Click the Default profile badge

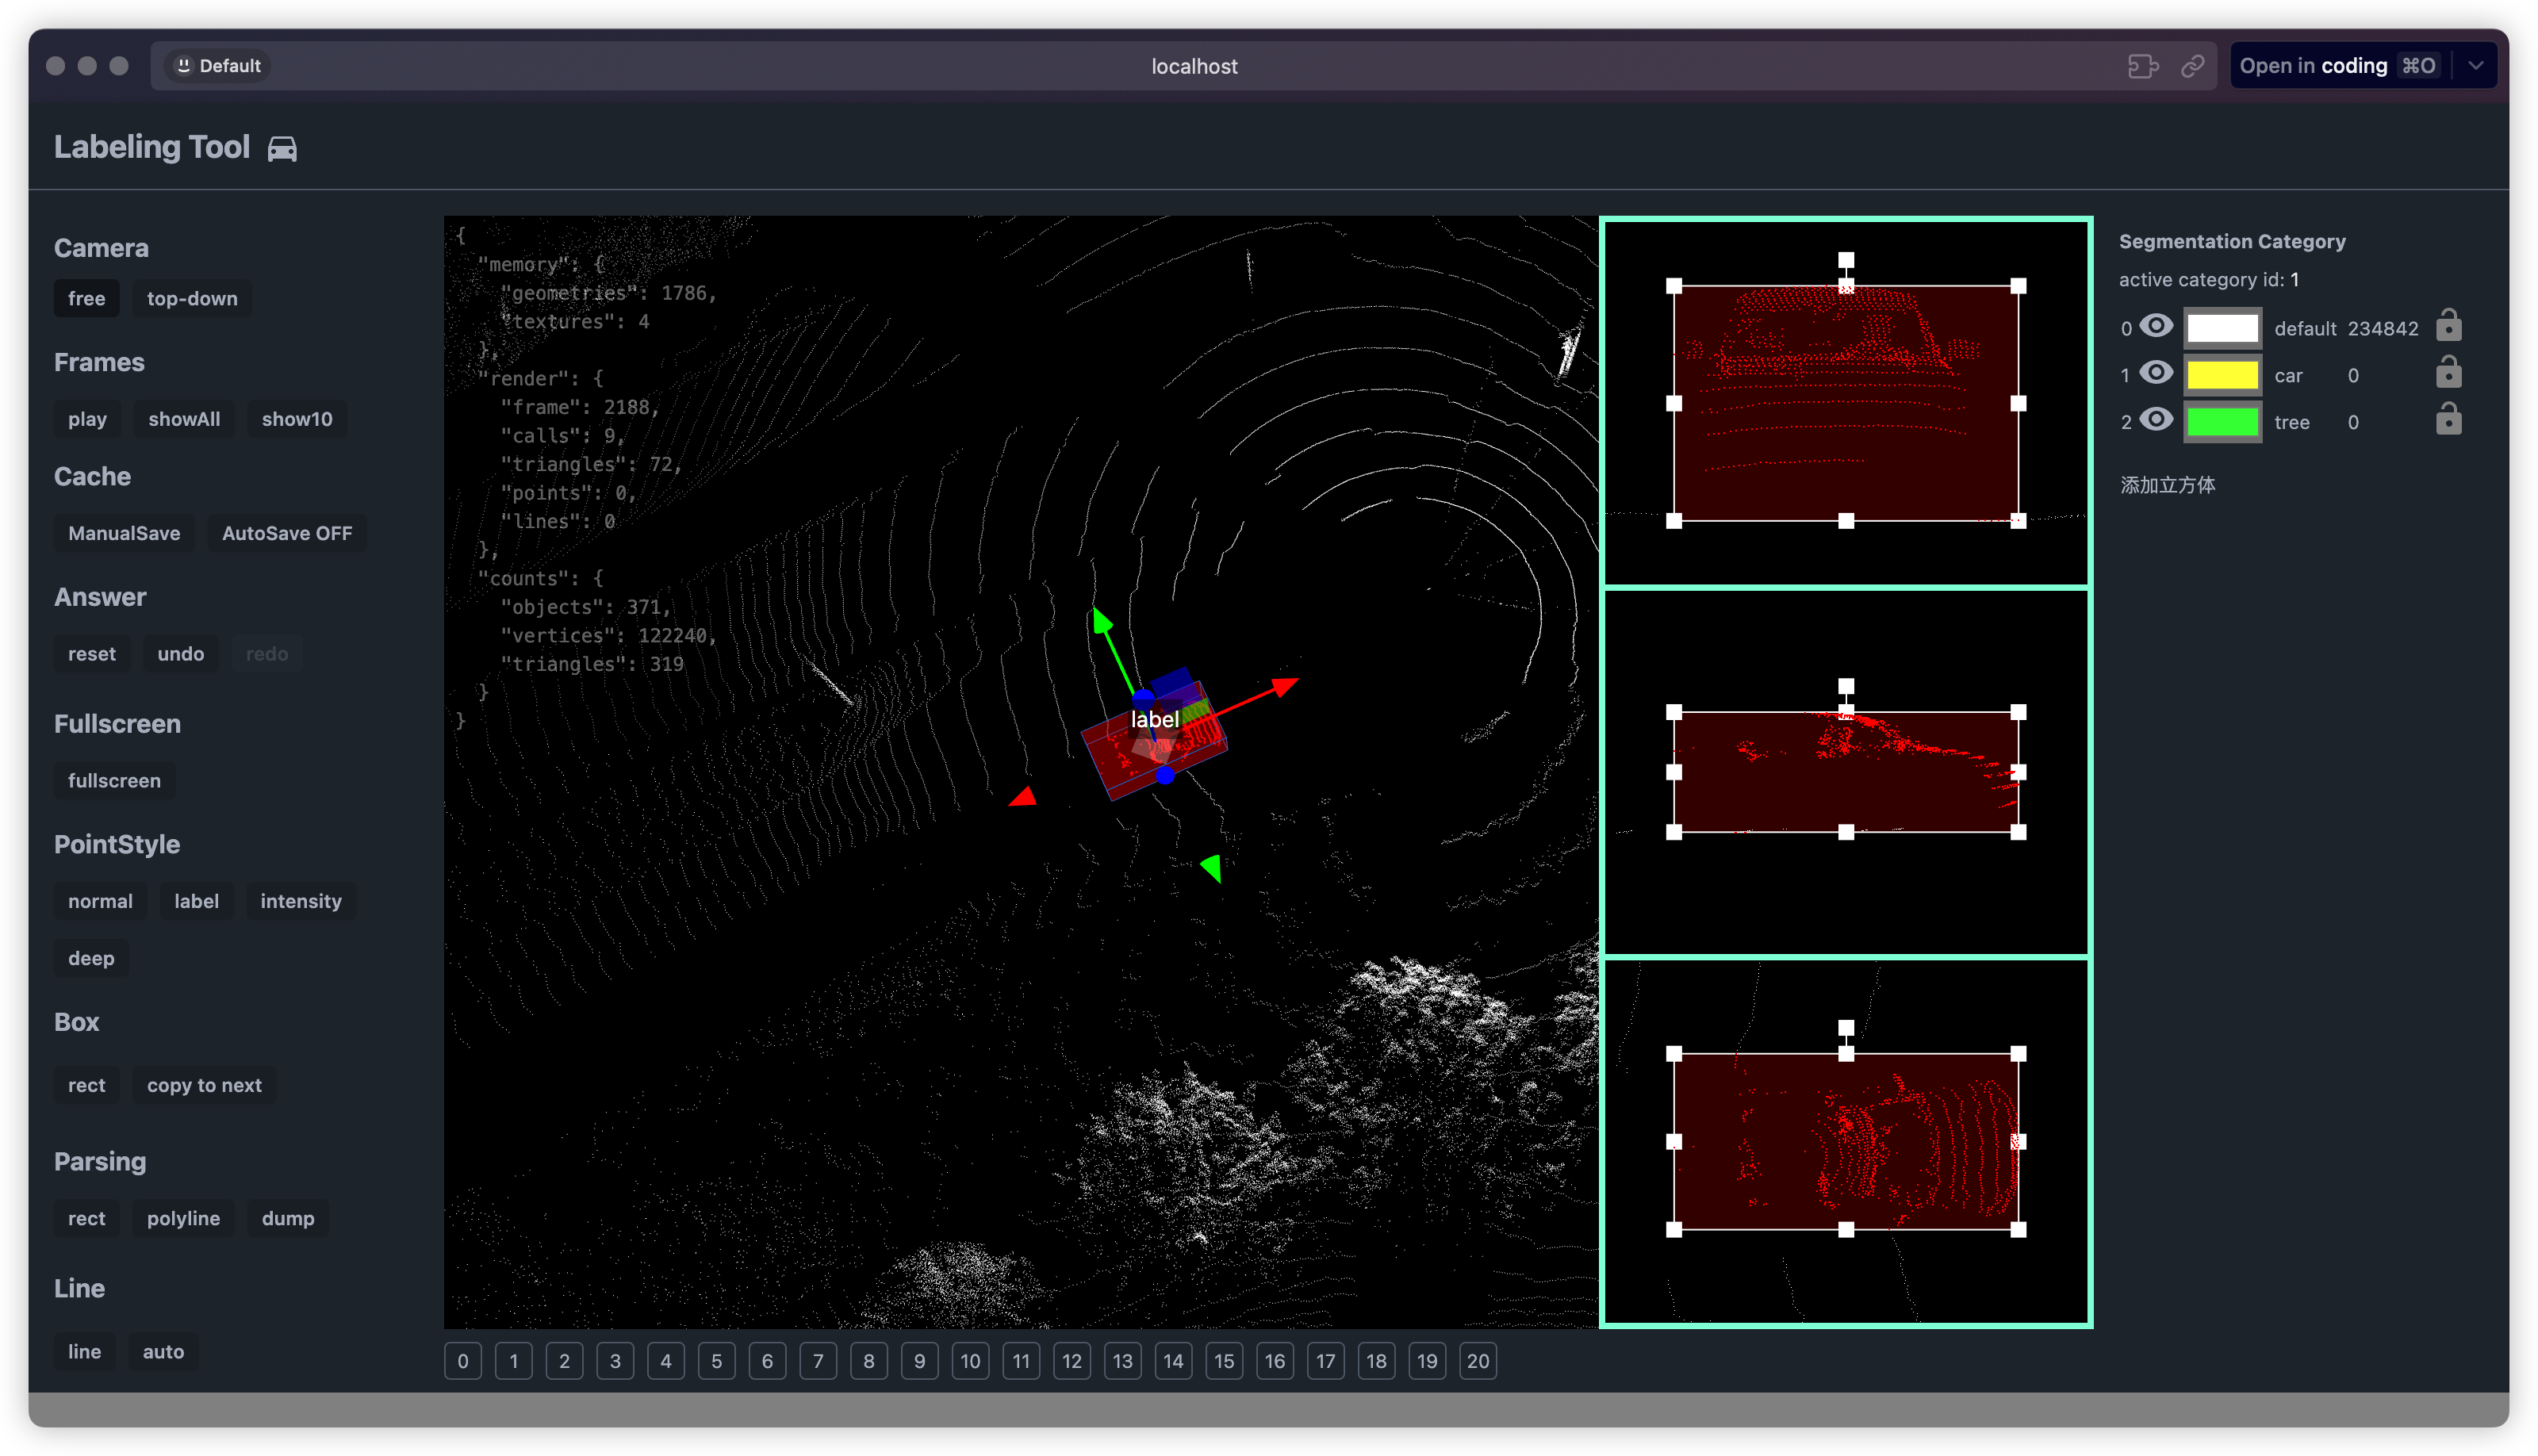point(217,66)
